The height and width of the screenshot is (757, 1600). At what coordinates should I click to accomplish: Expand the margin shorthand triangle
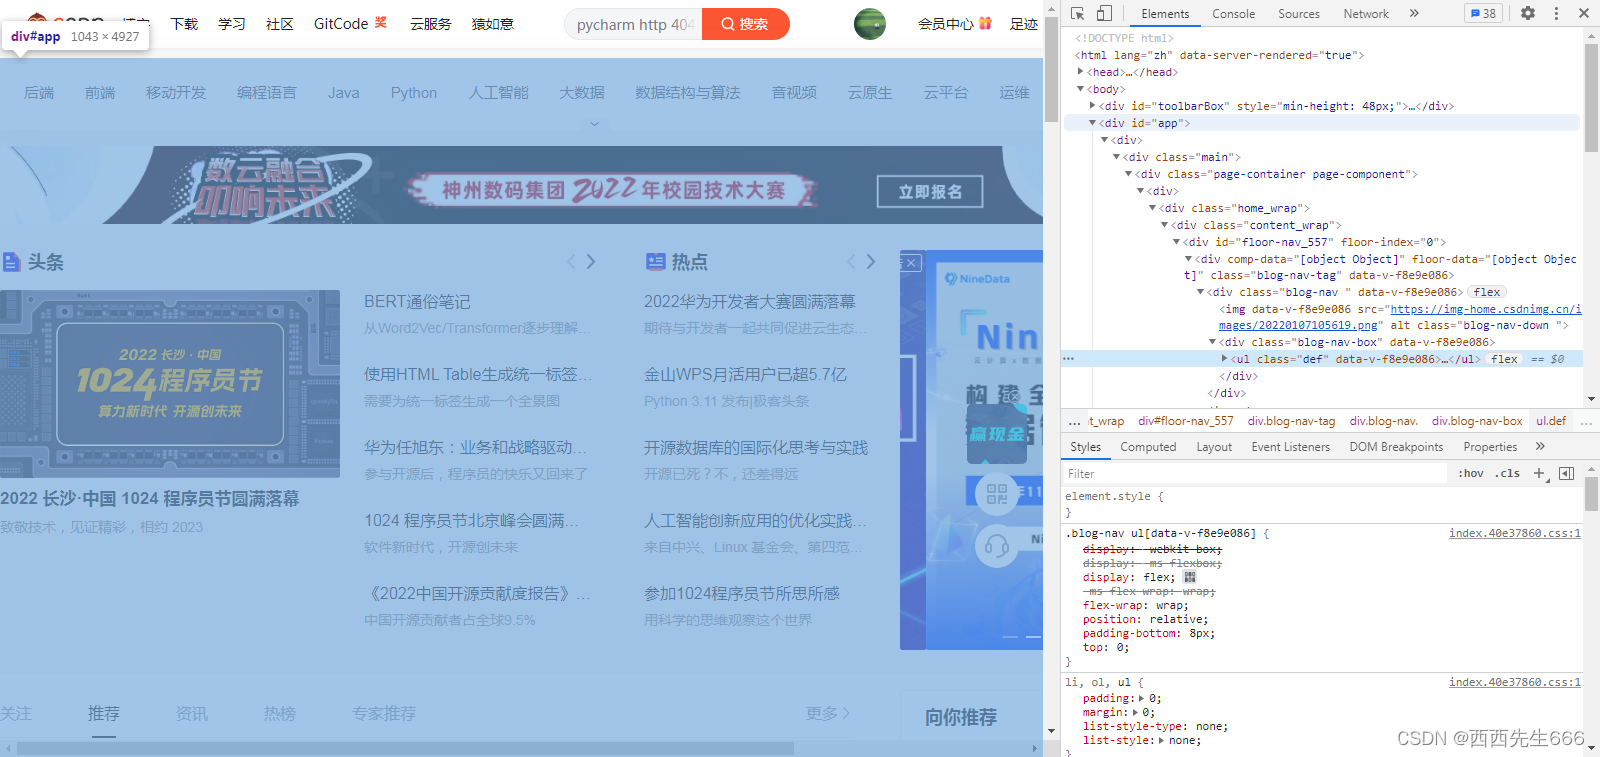[1135, 713]
